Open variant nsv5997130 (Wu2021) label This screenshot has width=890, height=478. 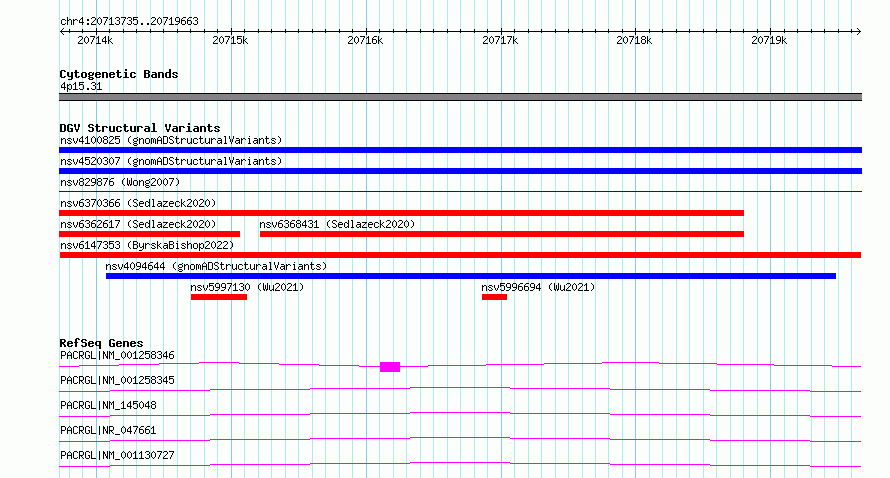[x=247, y=287]
